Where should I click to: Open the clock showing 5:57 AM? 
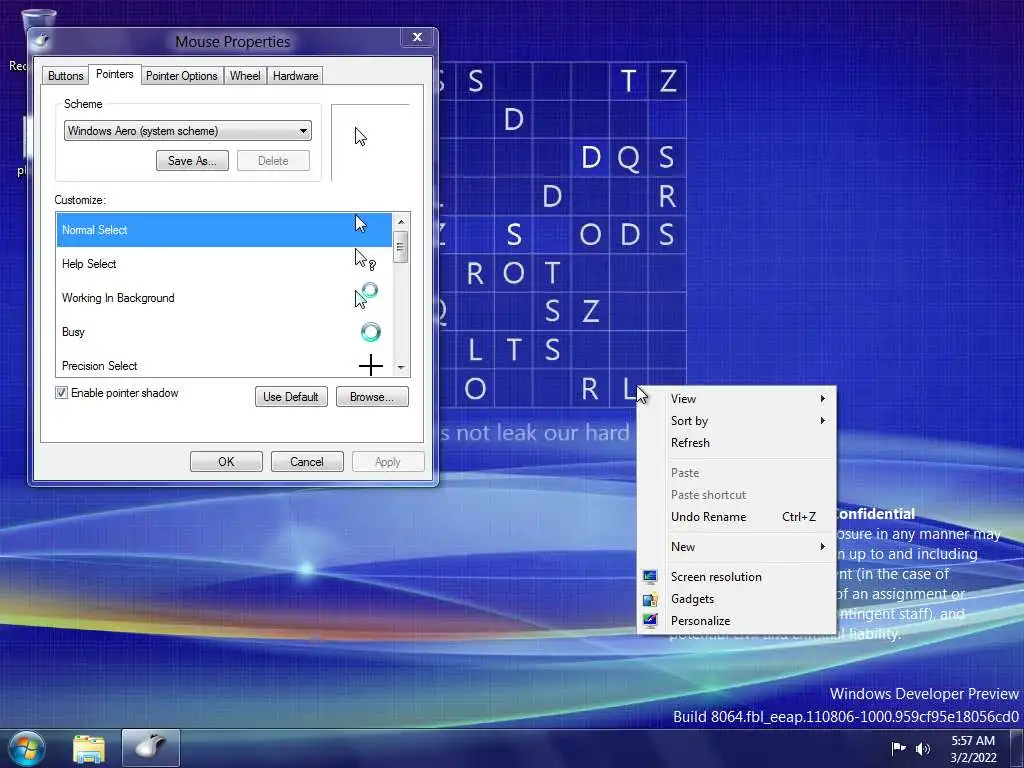click(x=973, y=749)
